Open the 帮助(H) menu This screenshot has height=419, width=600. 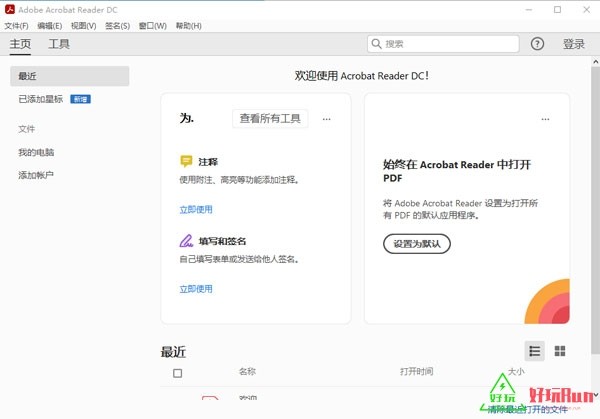click(x=189, y=26)
